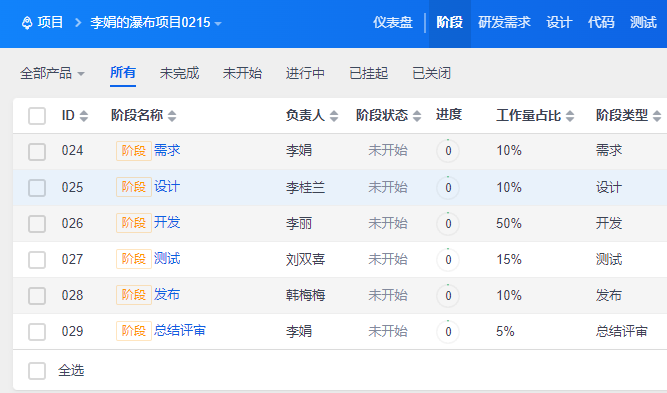667x393 pixels.
Task: Click owner 李丽 in row 026
Action: (x=299, y=224)
